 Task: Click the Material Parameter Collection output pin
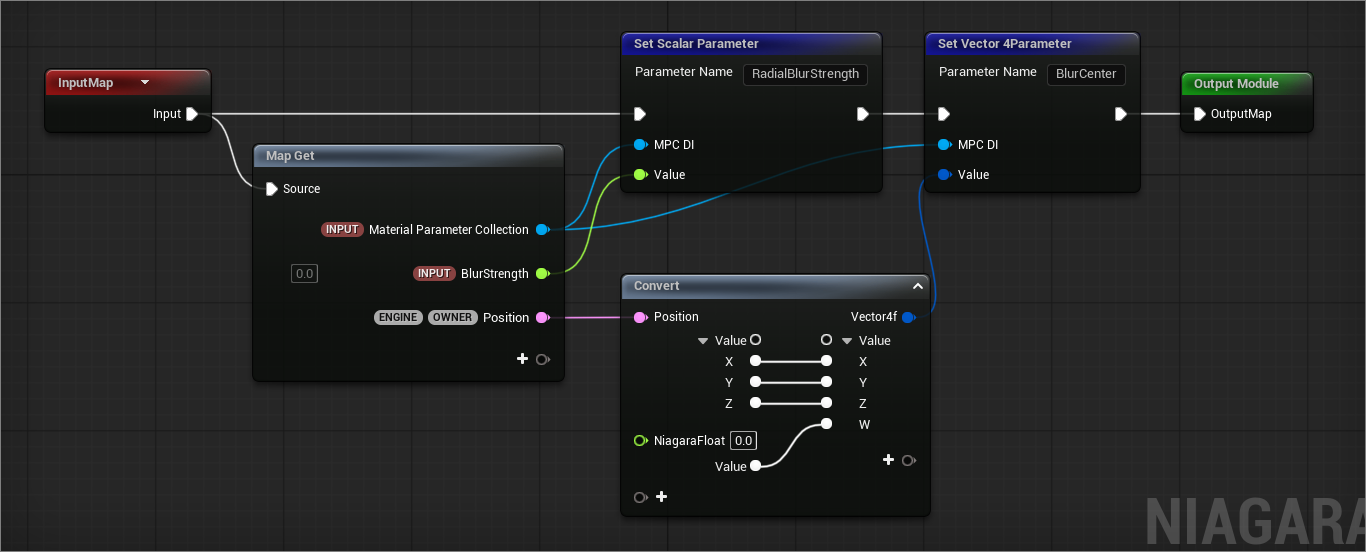[x=541, y=230]
